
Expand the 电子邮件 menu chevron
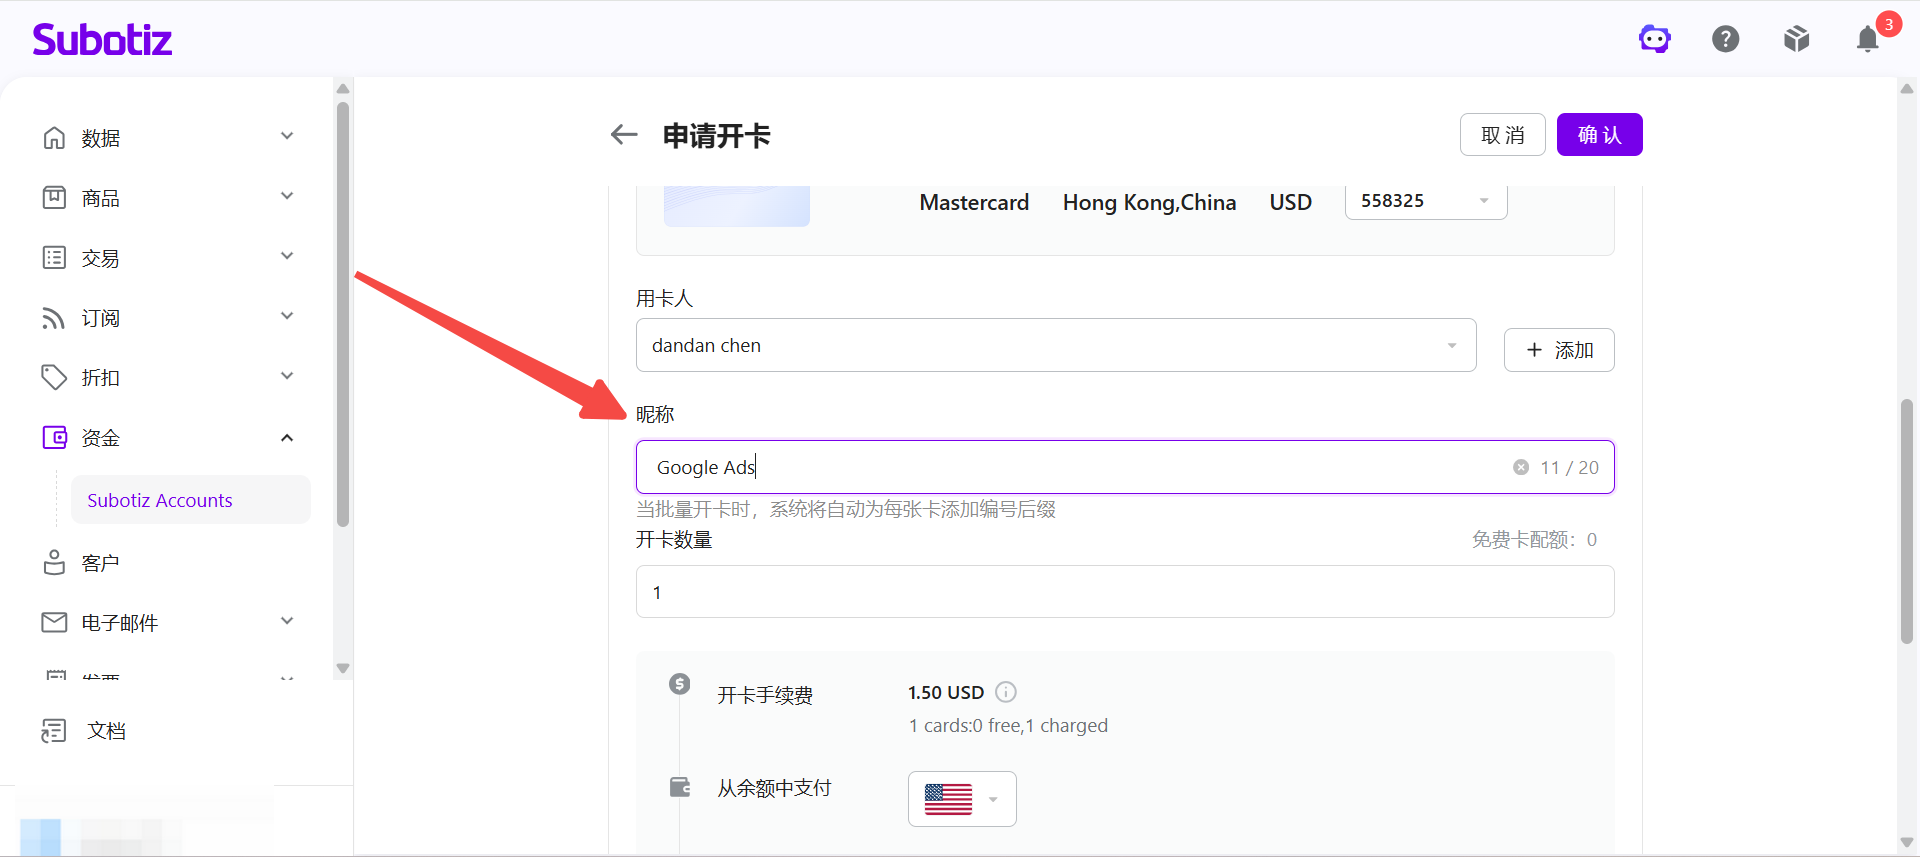tap(287, 621)
